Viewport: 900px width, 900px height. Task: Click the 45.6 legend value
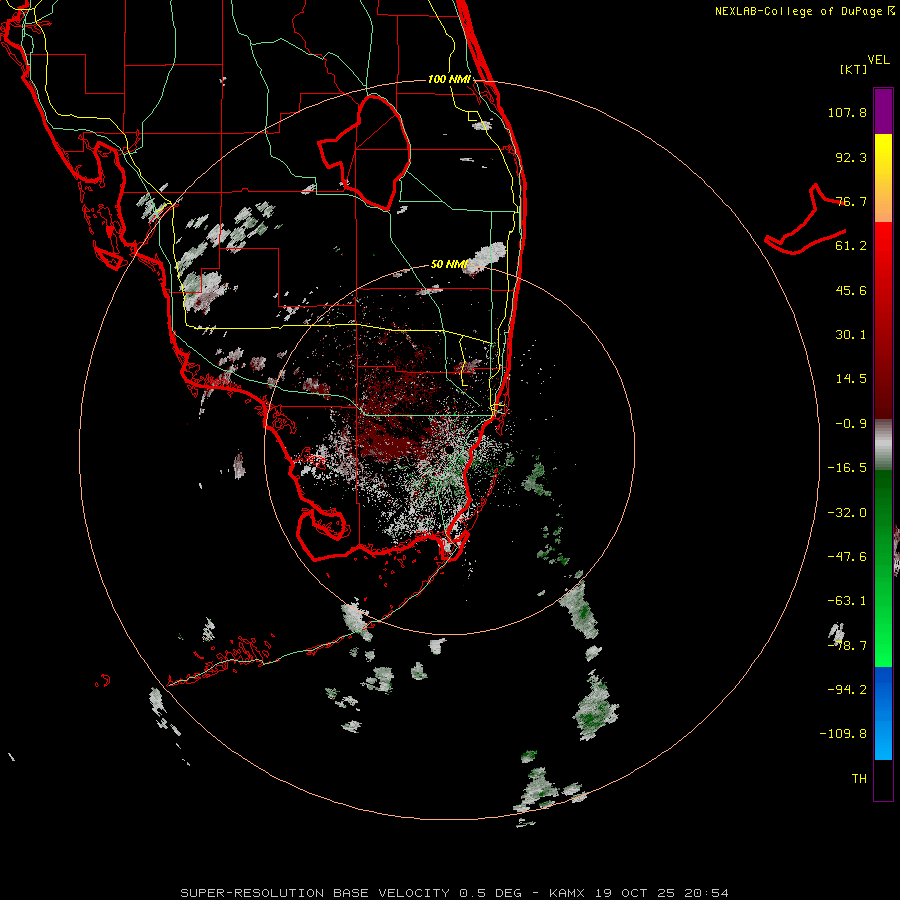click(851, 290)
